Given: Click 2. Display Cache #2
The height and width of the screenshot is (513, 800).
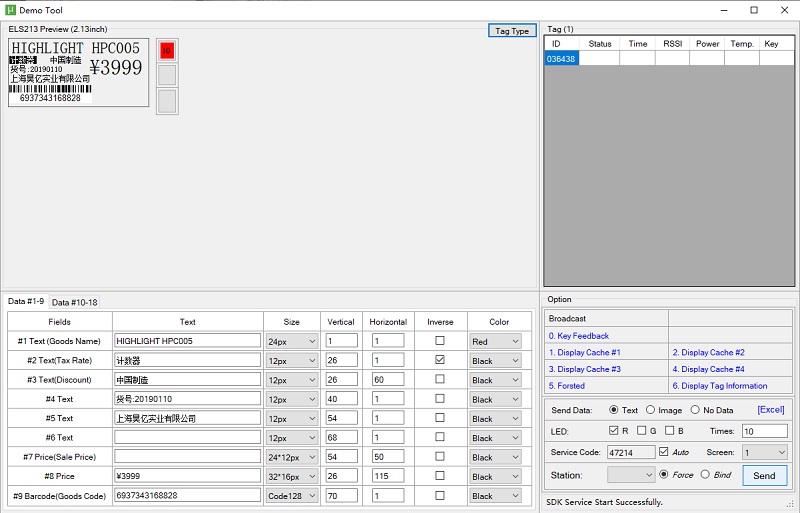Looking at the screenshot, I should coord(708,352).
